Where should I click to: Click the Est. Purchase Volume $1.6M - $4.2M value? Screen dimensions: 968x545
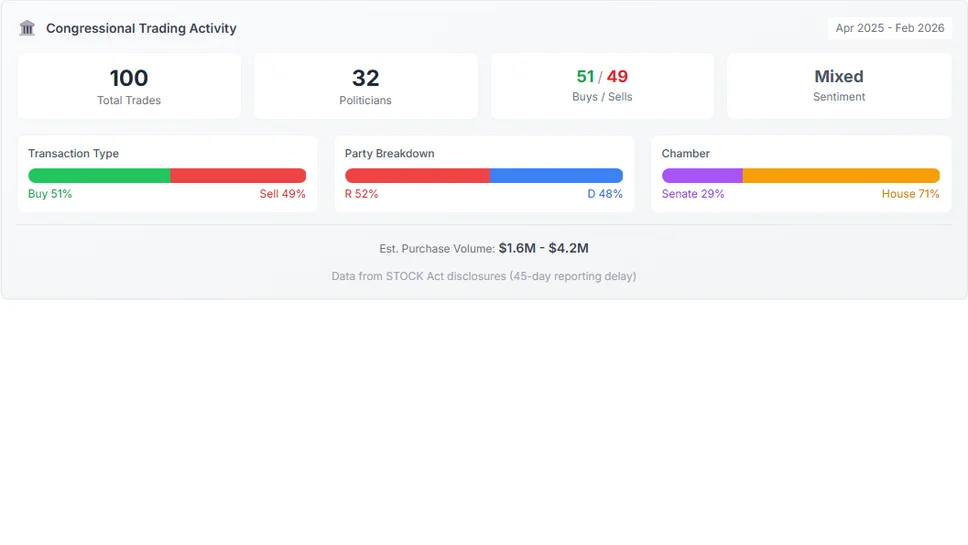[543, 248]
